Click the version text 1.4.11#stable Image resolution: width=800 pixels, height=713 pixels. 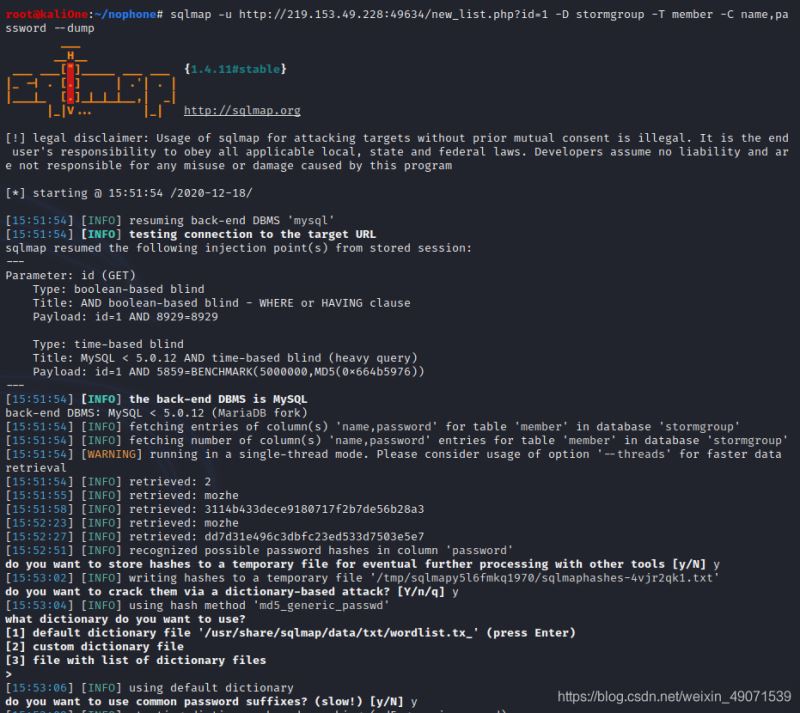point(235,69)
